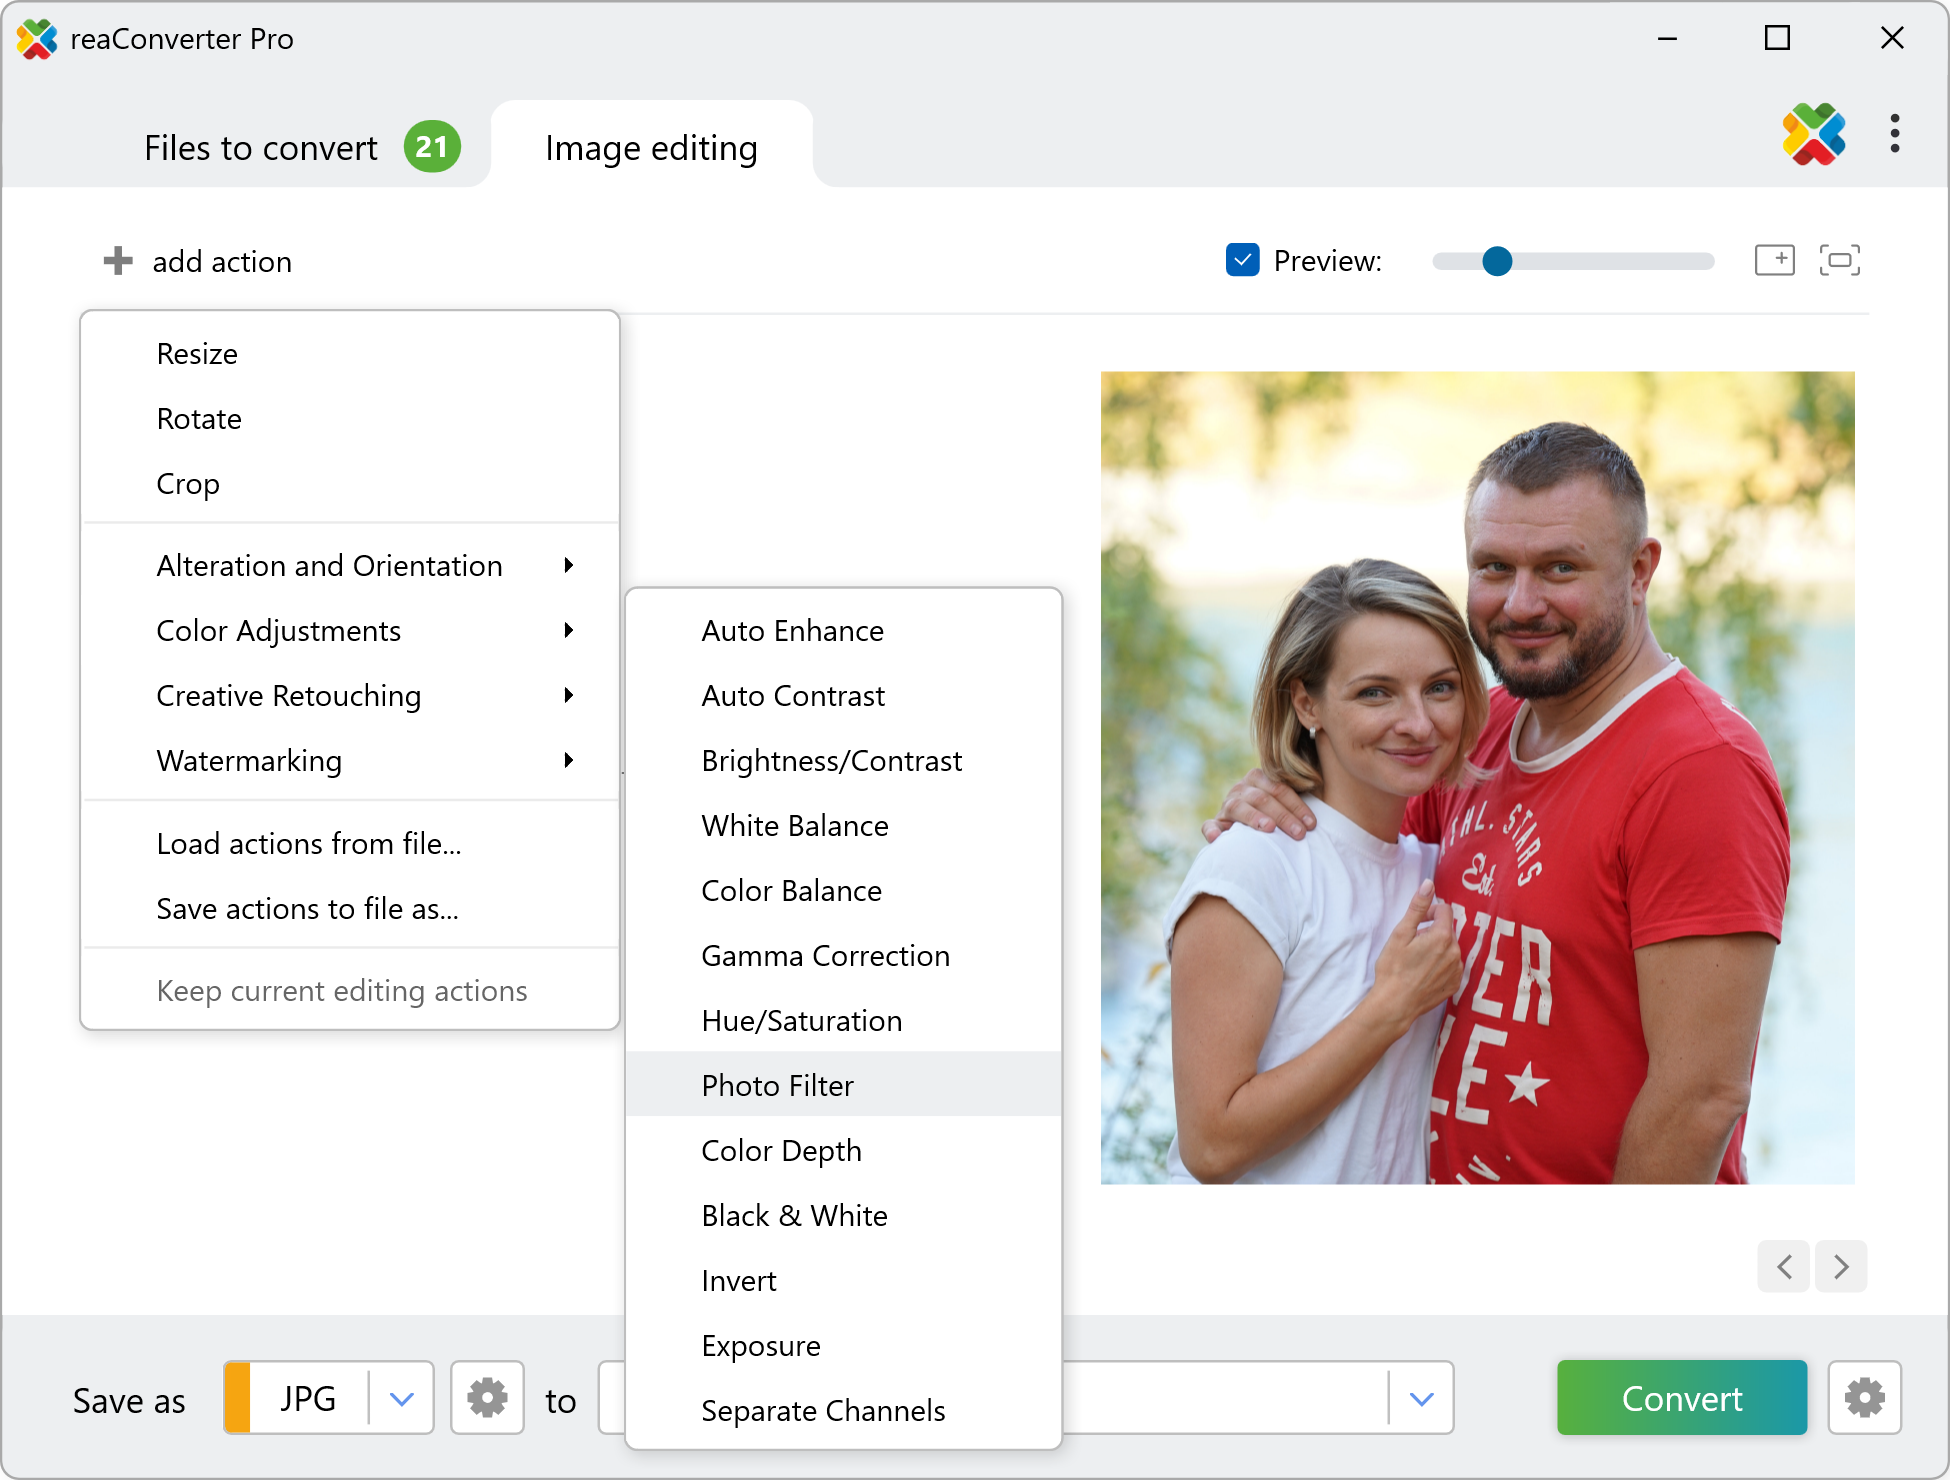Open the three-dot options menu

[x=1894, y=133]
